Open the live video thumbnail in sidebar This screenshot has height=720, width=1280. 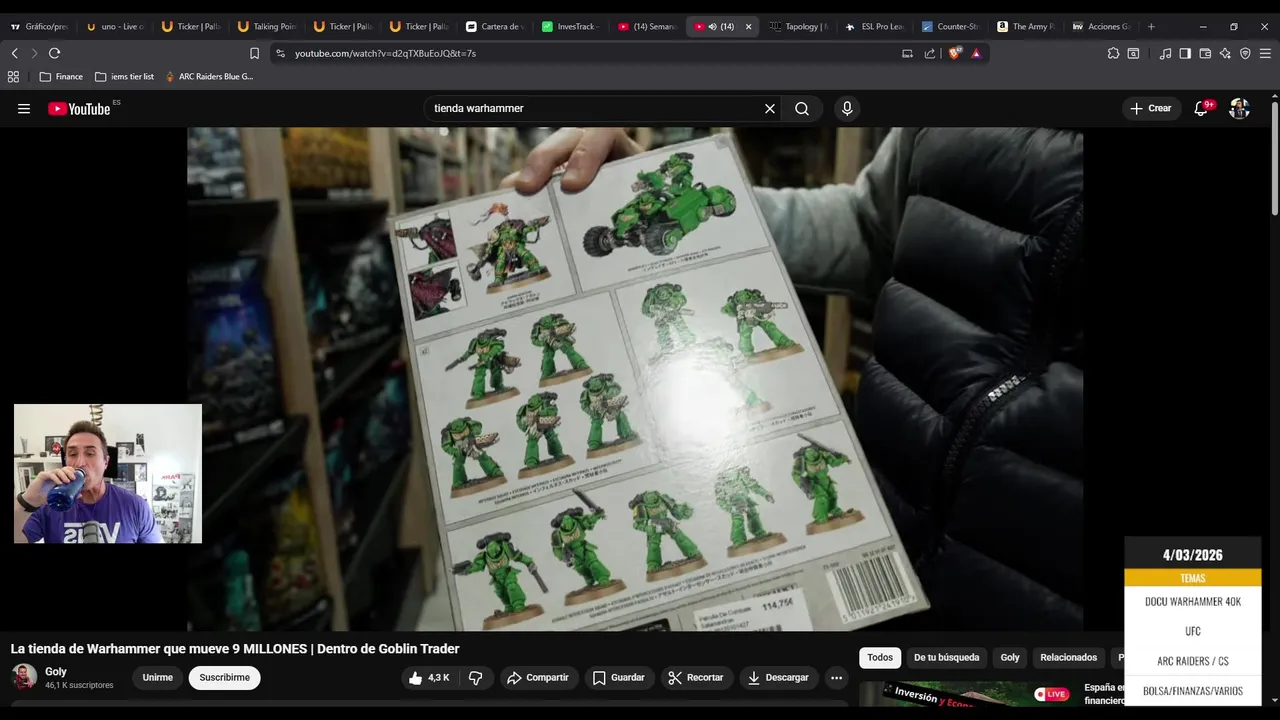click(965, 694)
